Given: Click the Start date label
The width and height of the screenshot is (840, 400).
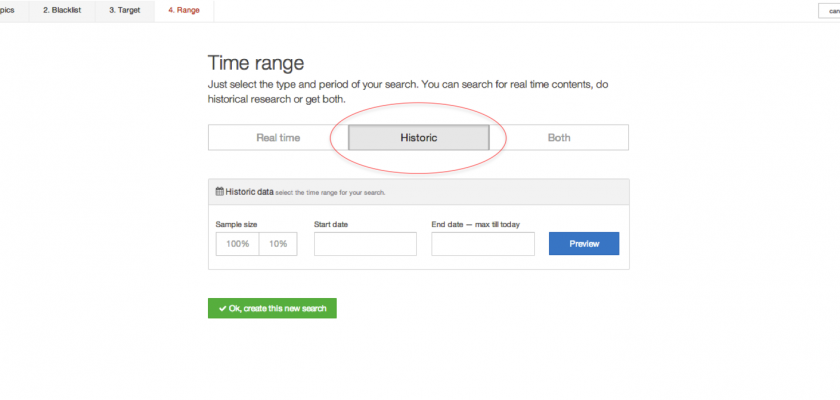Looking at the screenshot, I should 331,224.
